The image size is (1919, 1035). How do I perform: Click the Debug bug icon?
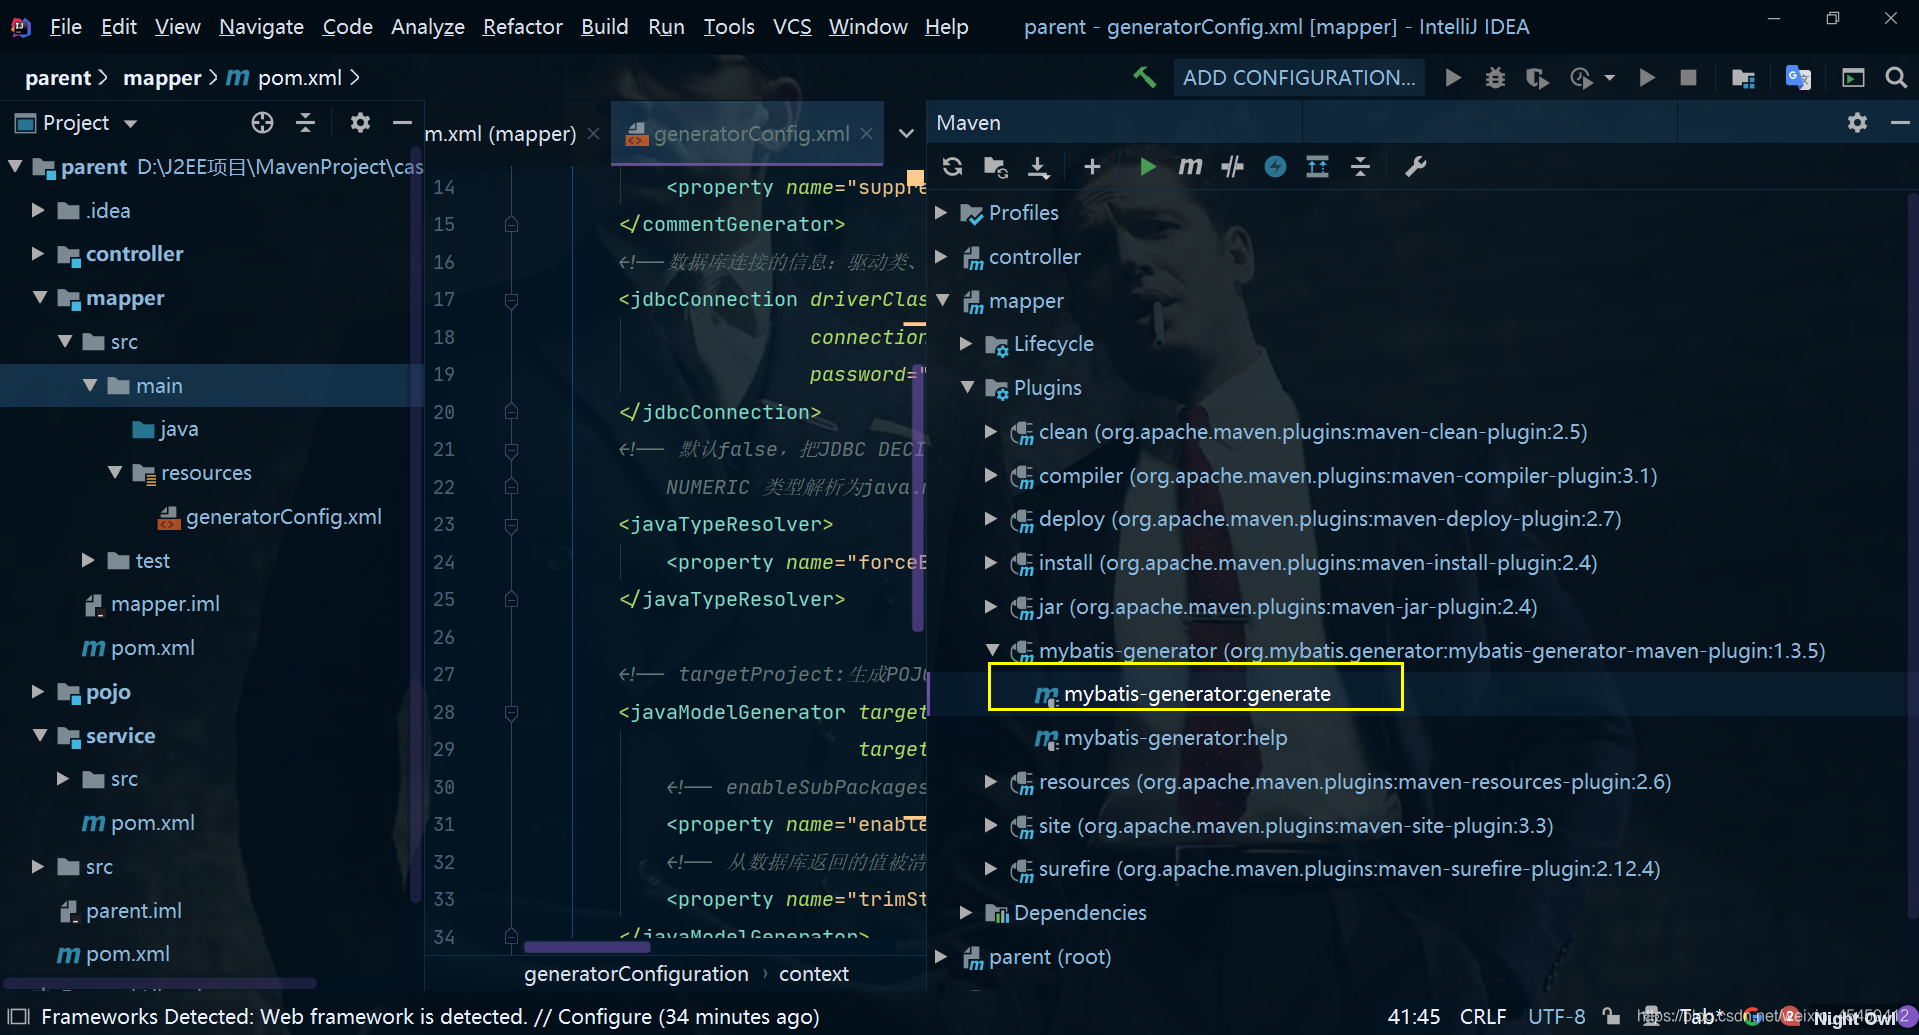coord(1495,77)
